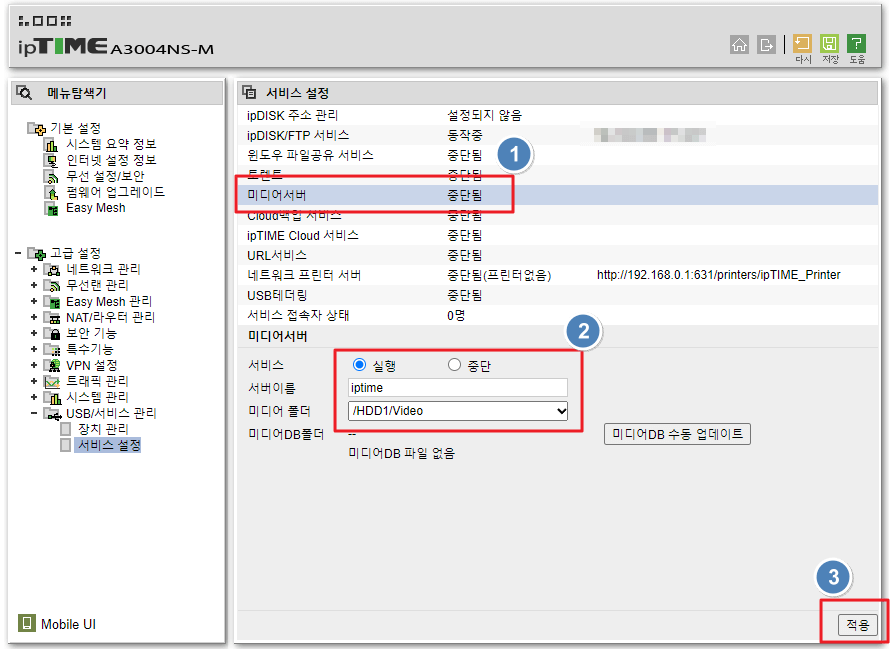Click the home icon in the top toolbar
894x649 pixels.
[x=740, y=45]
